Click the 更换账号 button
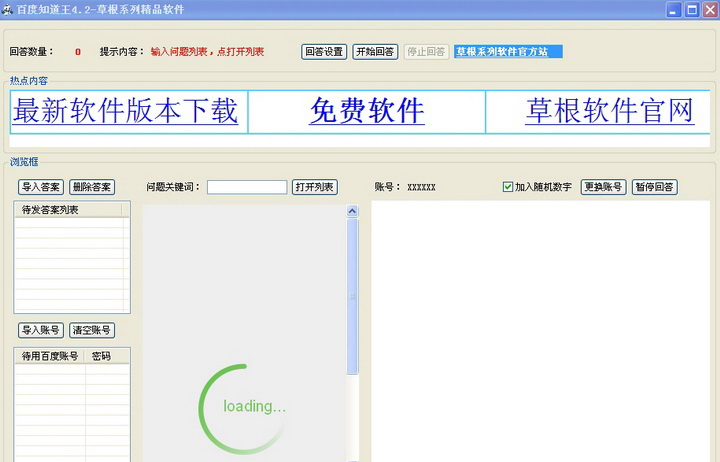The height and width of the screenshot is (462, 720). point(603,187)
